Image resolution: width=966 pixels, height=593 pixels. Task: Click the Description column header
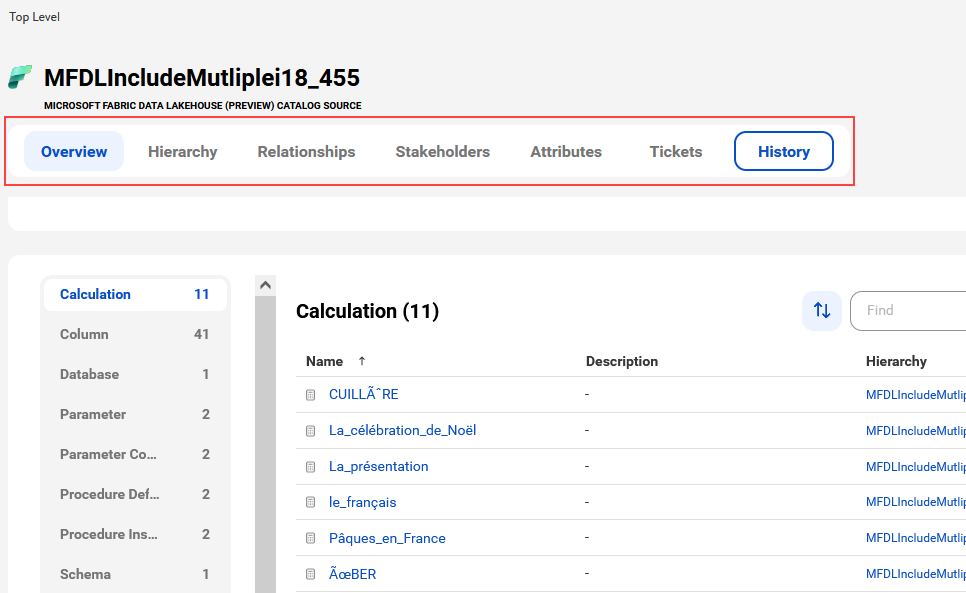pos(622,361)
